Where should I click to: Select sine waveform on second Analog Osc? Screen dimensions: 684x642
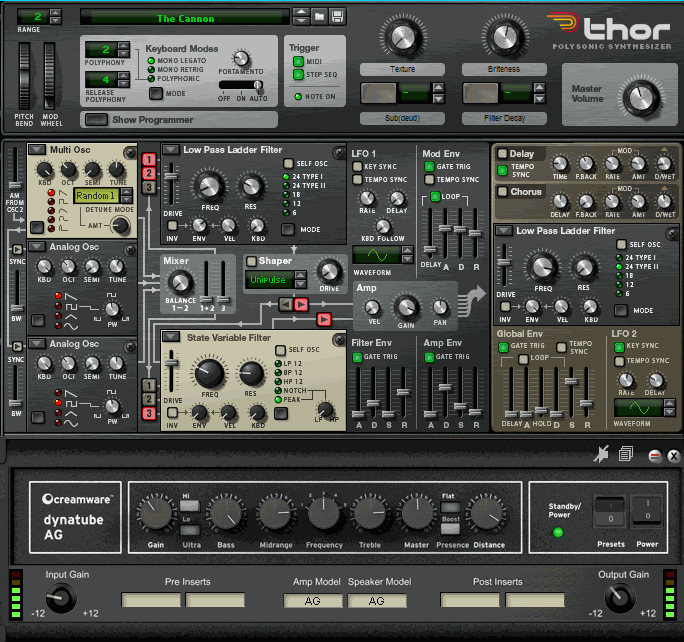tap(58, 422)
